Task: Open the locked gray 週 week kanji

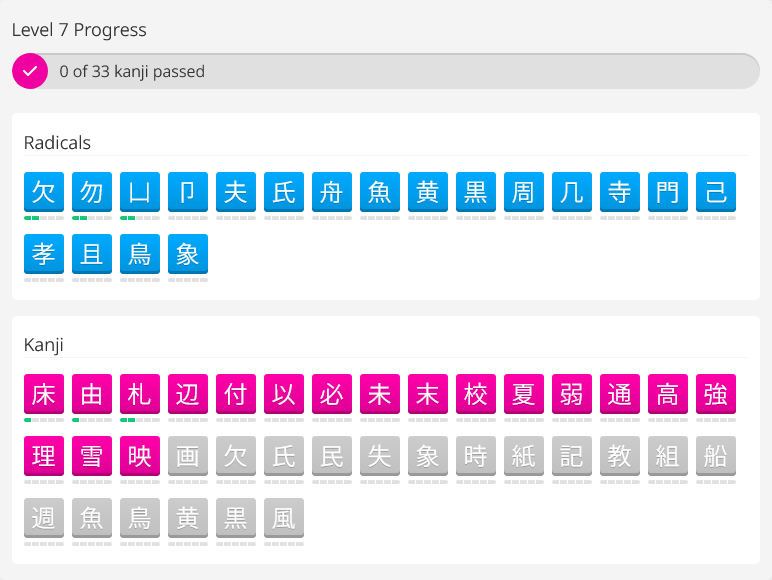Action: click(44, 518)
